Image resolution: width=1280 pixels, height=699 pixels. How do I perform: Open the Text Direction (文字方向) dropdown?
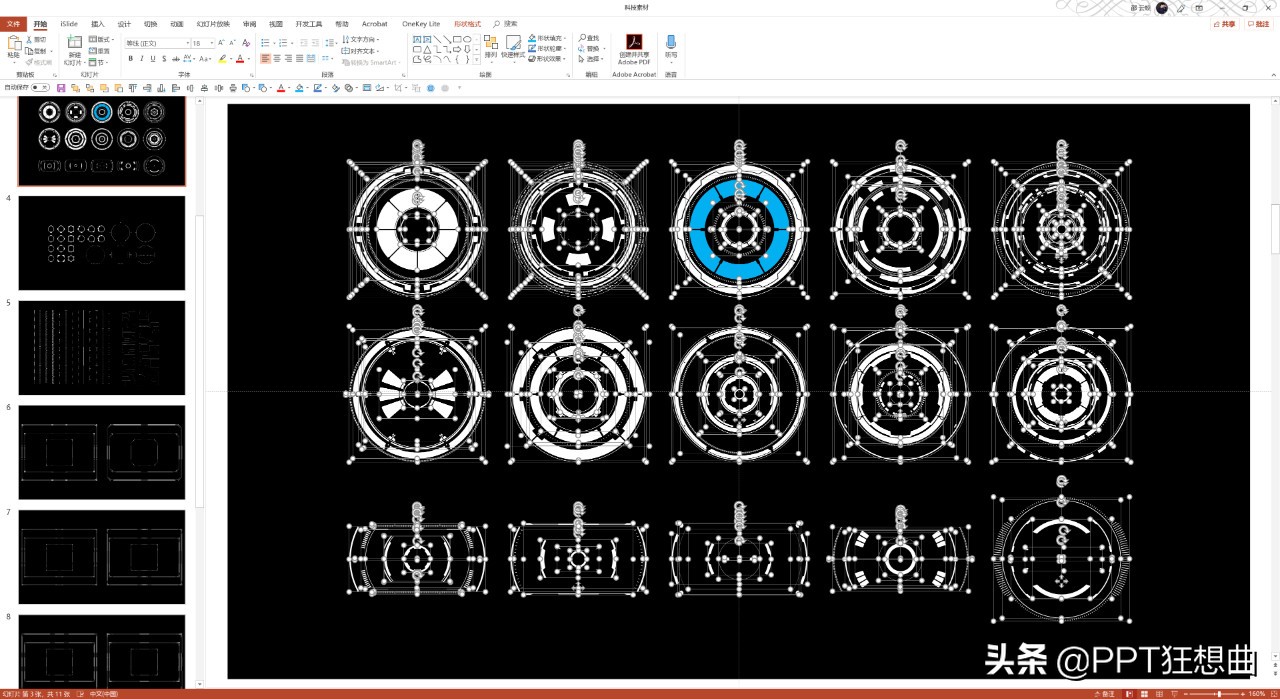(359, 39)
